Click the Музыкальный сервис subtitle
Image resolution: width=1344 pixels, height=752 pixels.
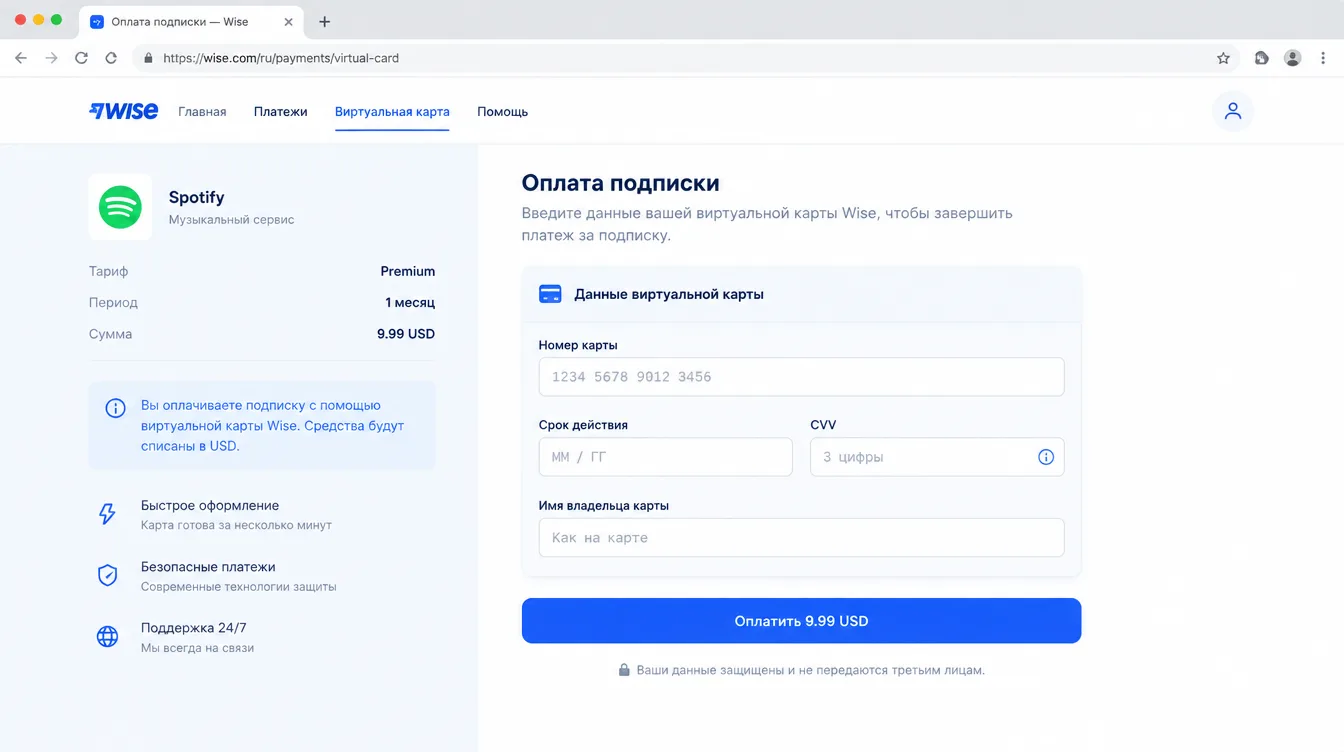(231, 219)
